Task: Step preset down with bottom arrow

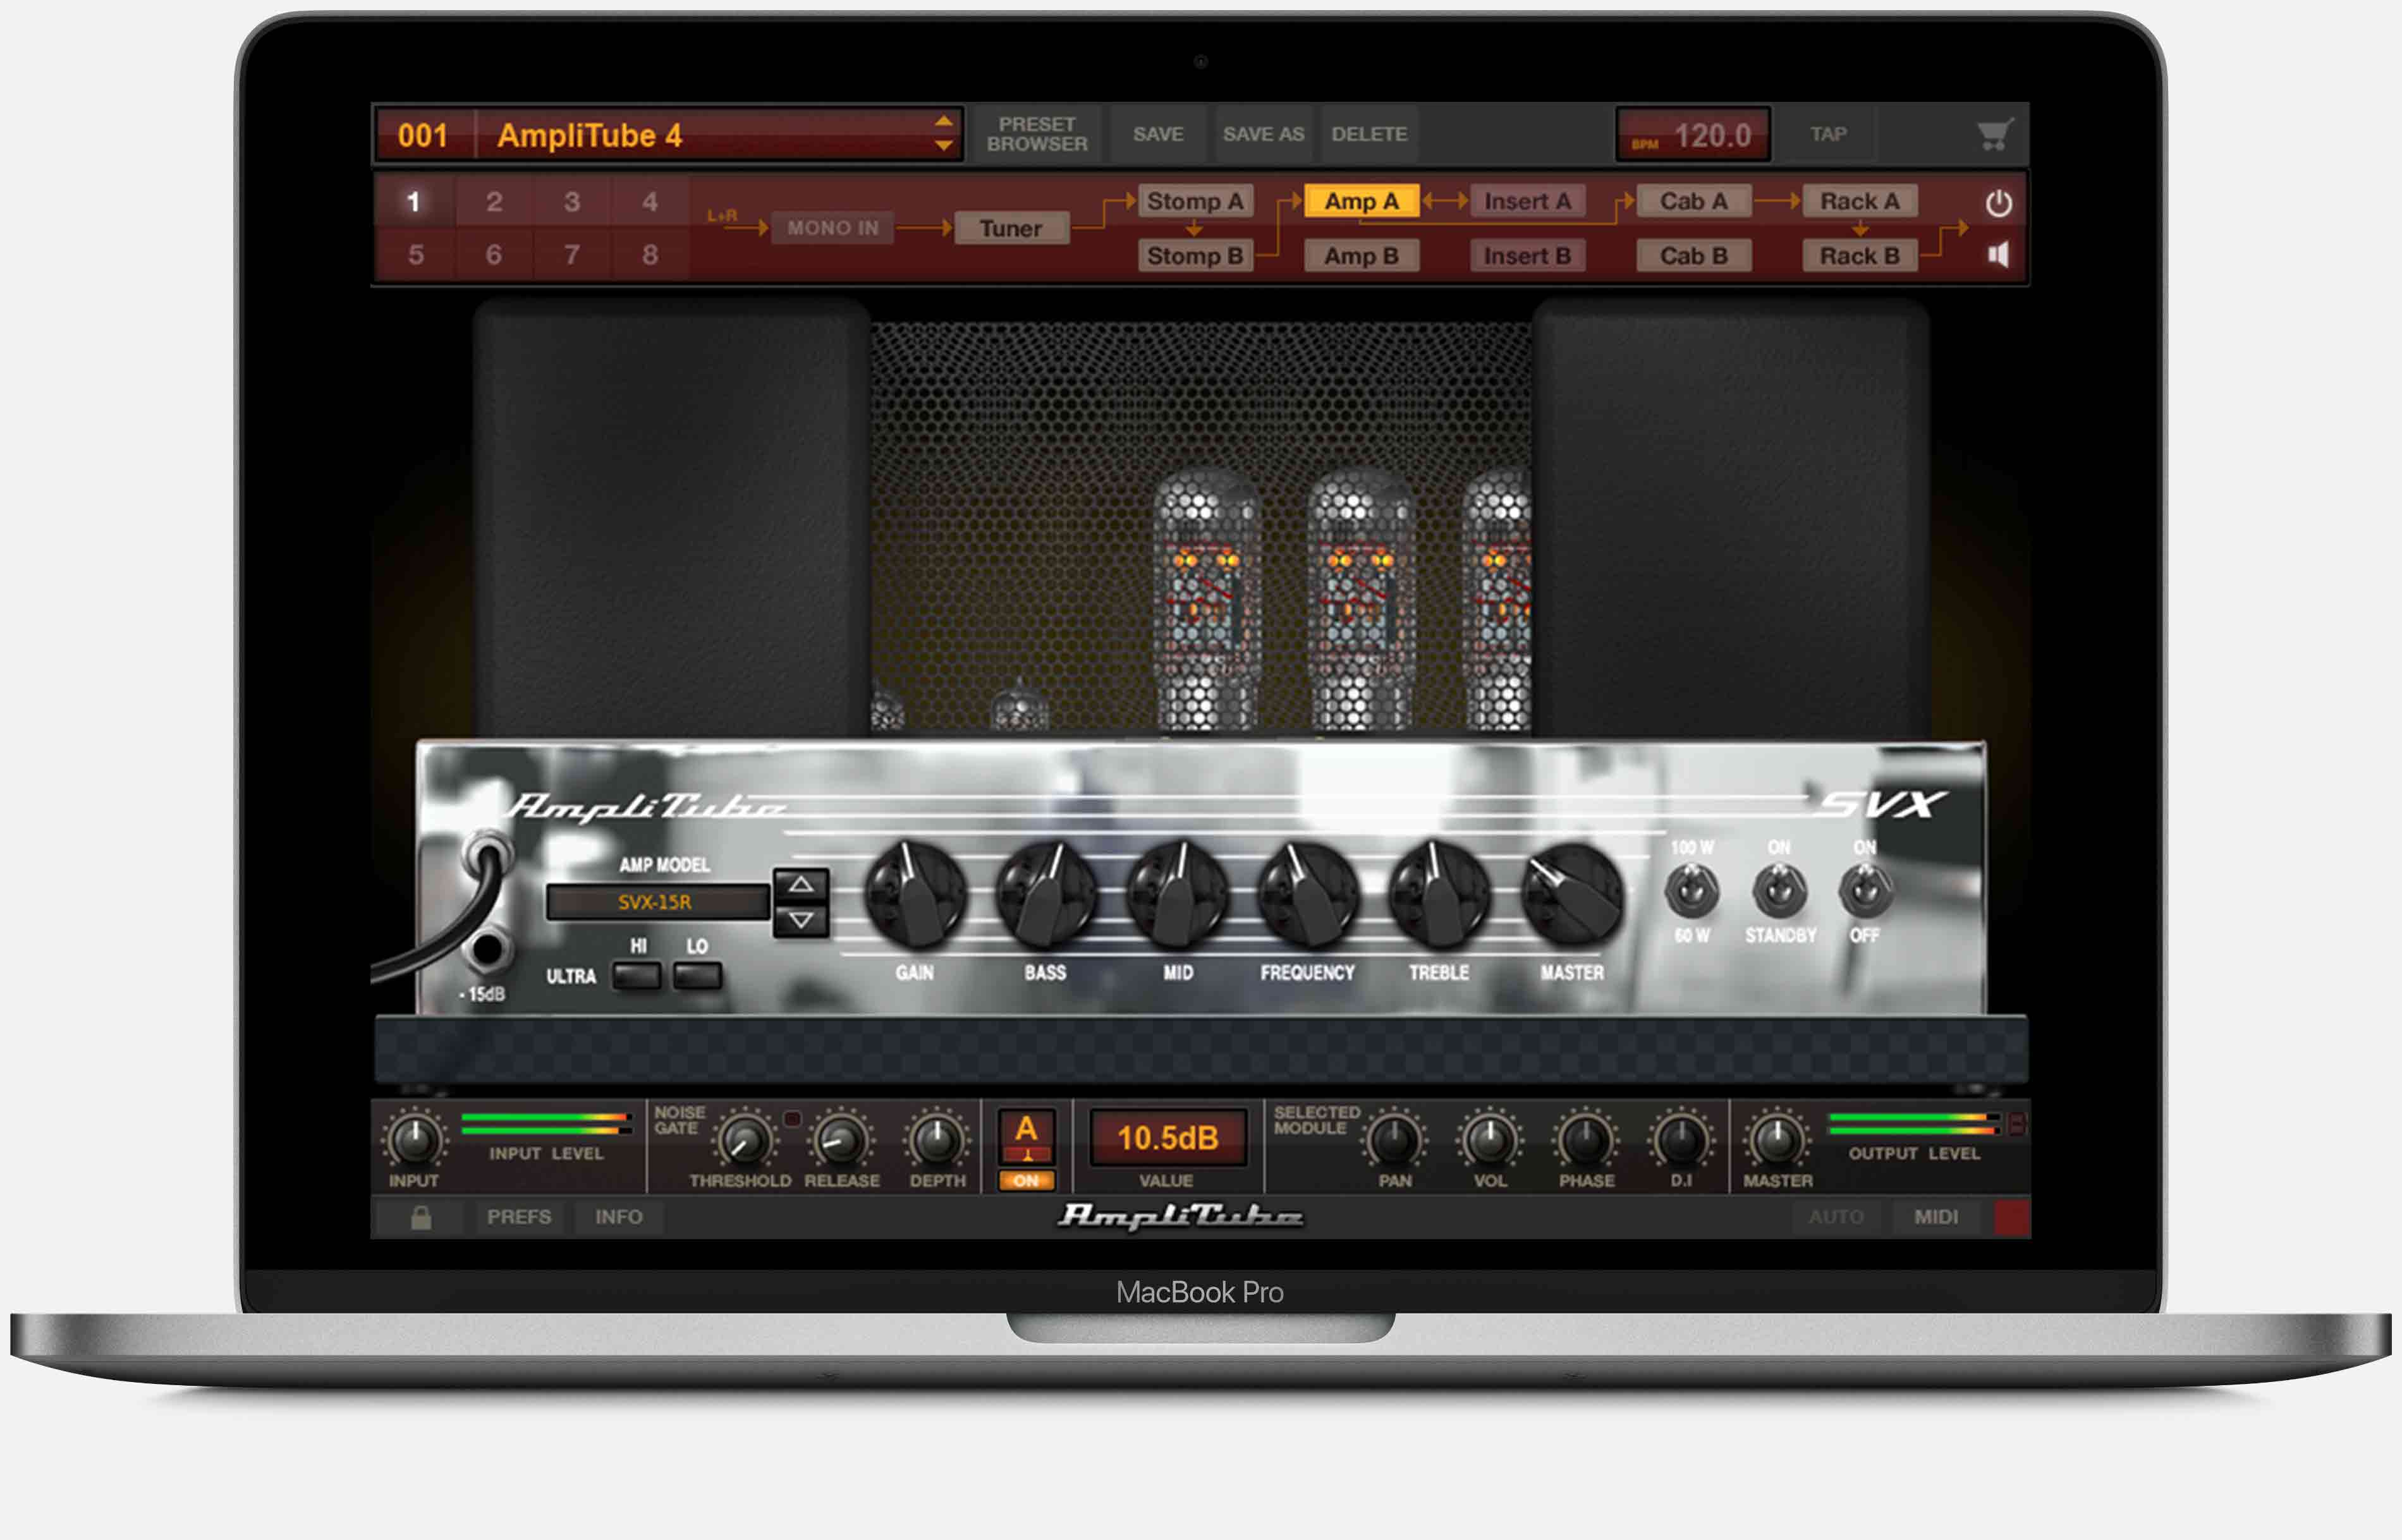Action: (x=943, y=146)
